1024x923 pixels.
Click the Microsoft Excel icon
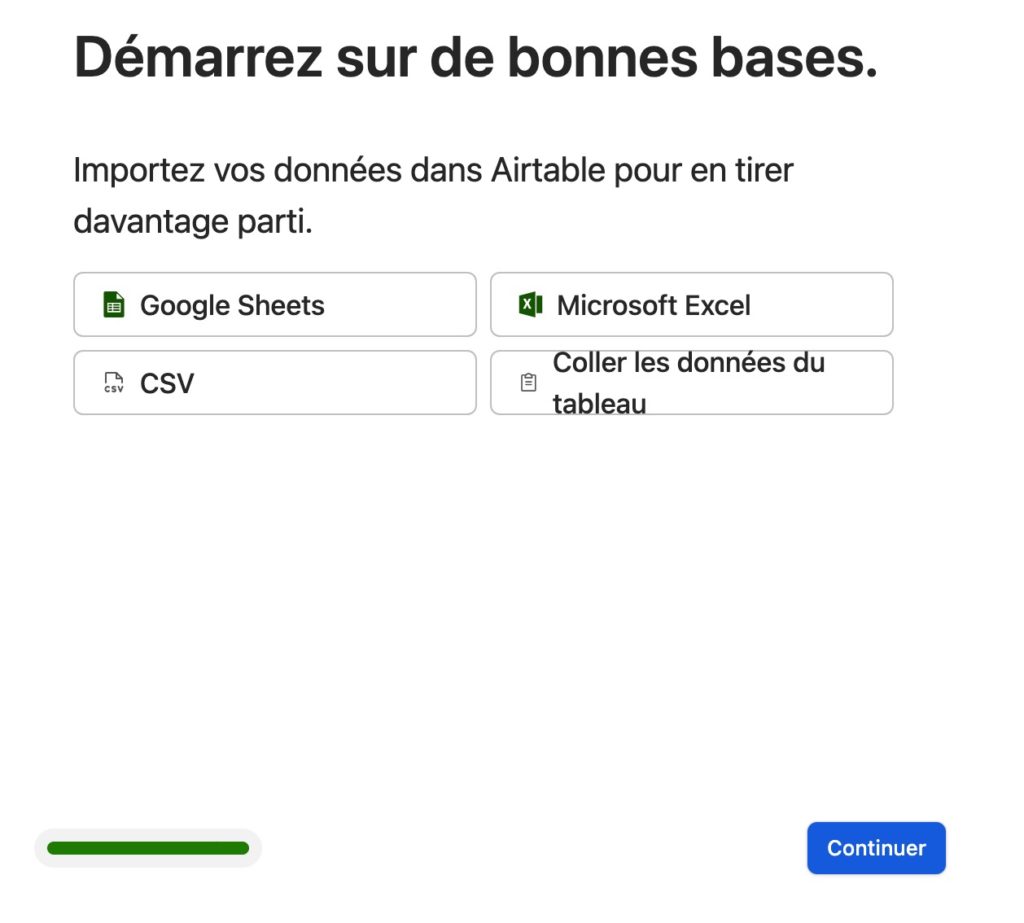click(530, 303)
